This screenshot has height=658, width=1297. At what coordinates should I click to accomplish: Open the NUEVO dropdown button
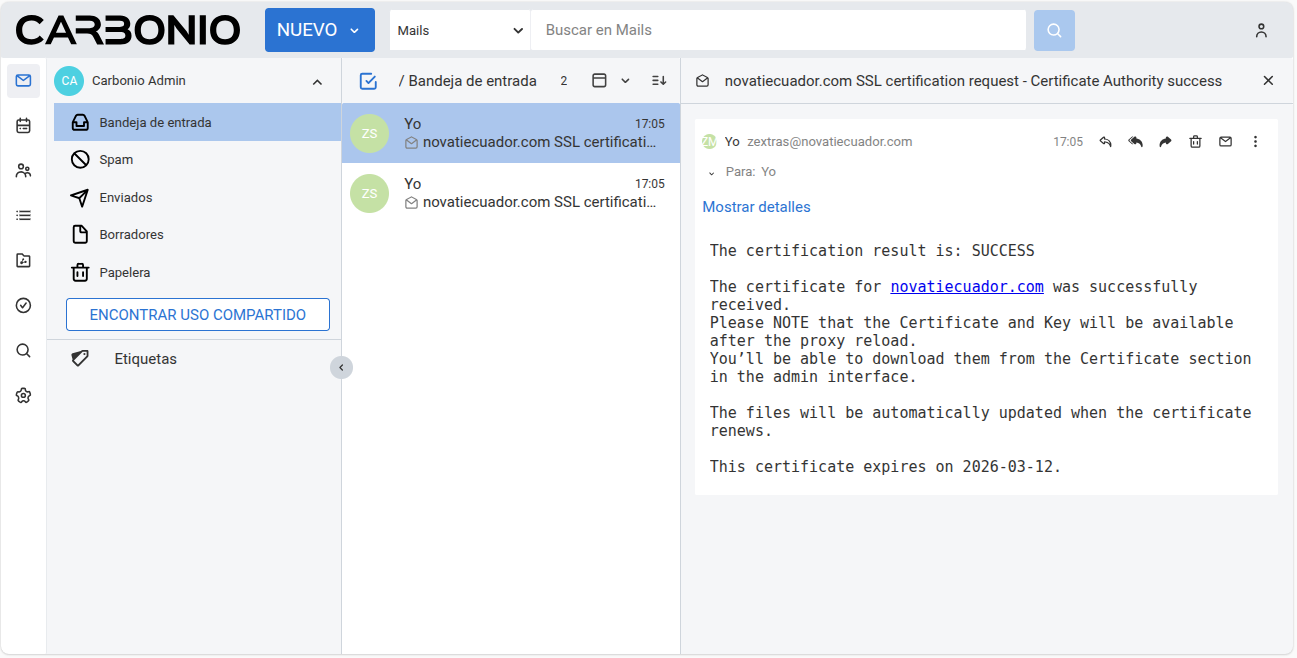click(319, 30)
